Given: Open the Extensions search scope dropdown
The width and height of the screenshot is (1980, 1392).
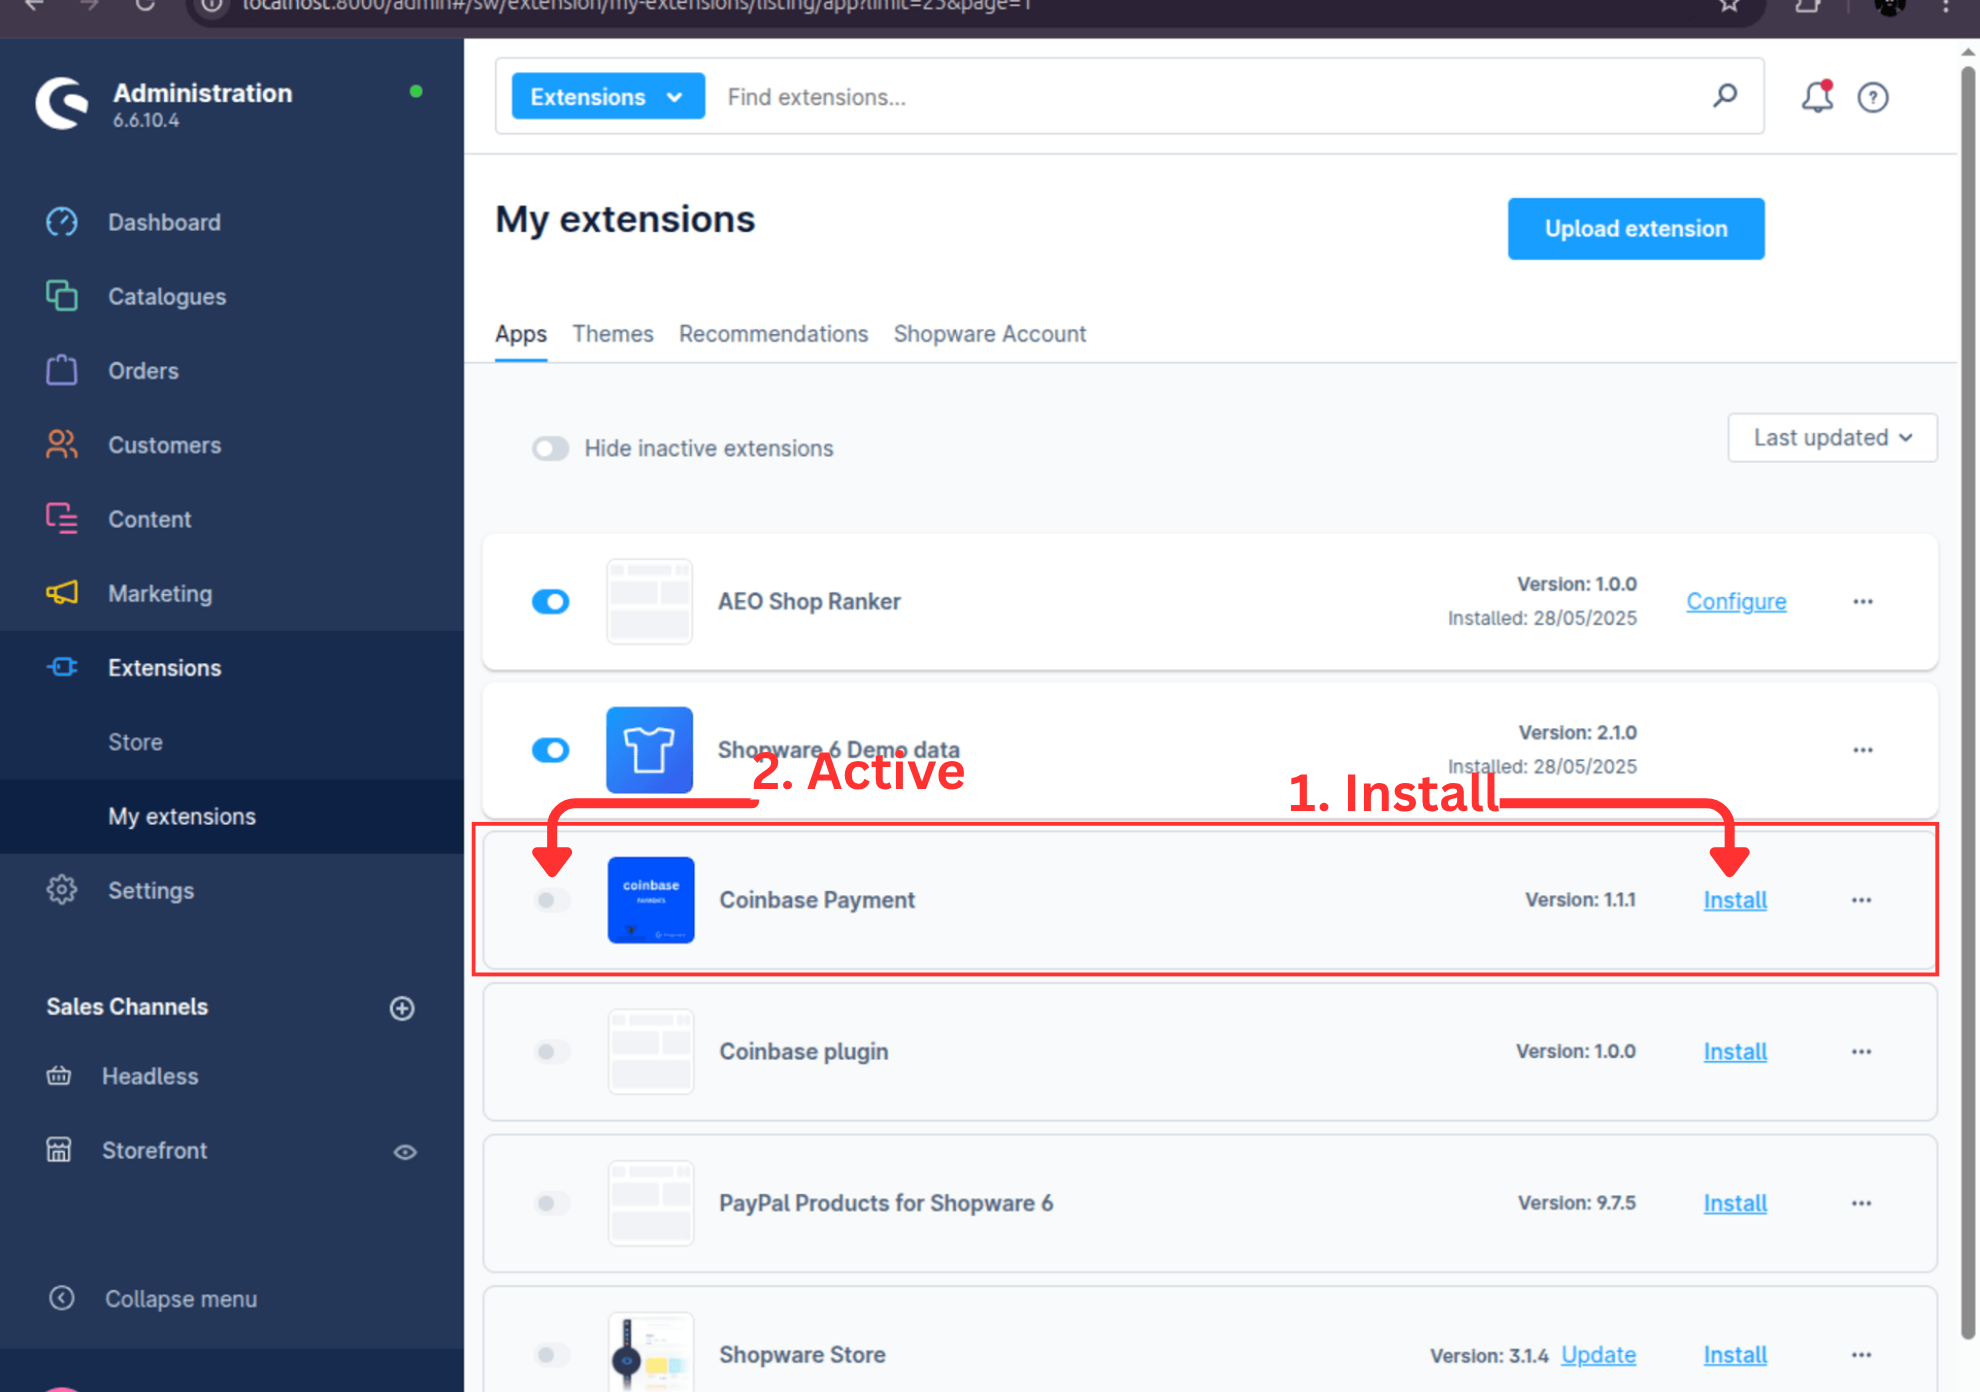Looking at the screenshot, I should click(x=608, y=96).
